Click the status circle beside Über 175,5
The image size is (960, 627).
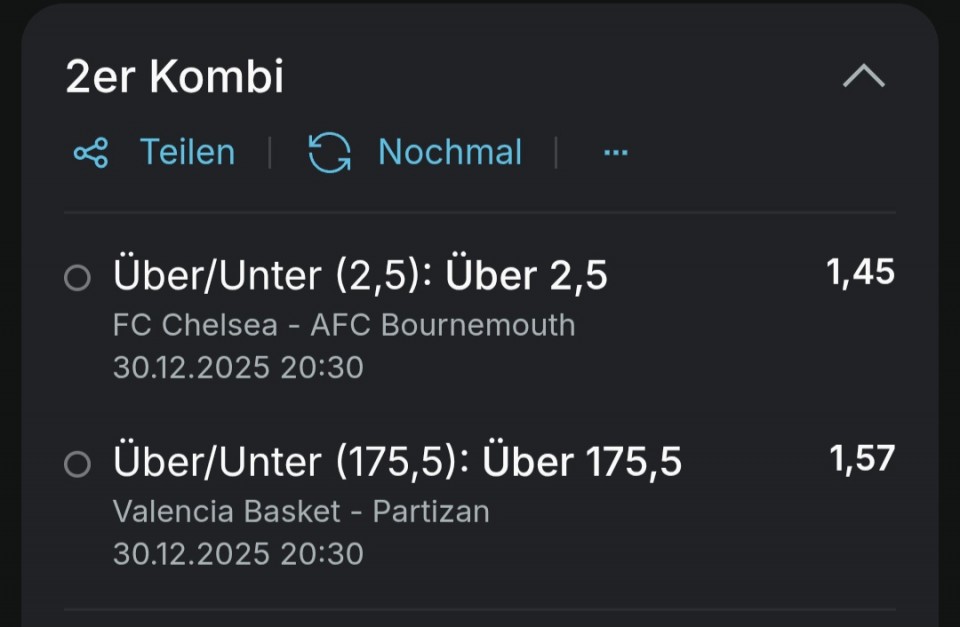point(77,464)
